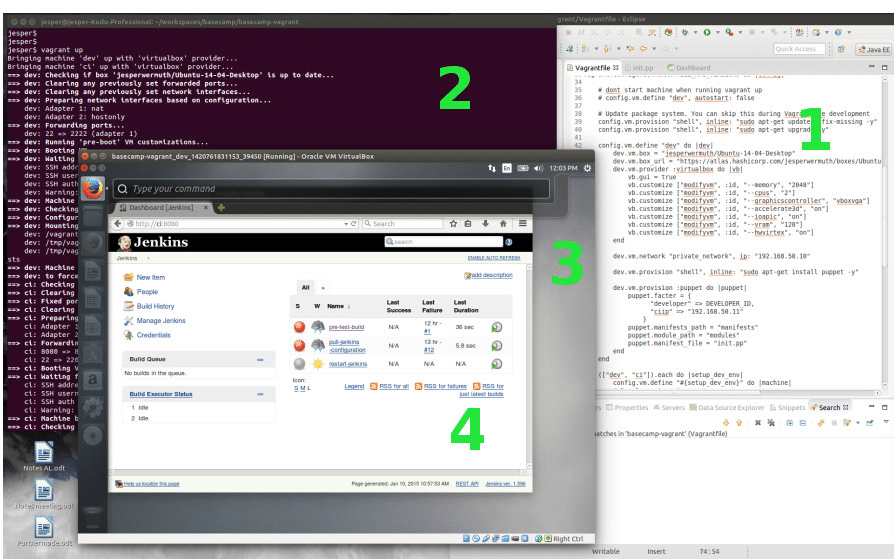Click the Firefox back arrow button
Screen dimensions: 894x559
coord(117,224)
